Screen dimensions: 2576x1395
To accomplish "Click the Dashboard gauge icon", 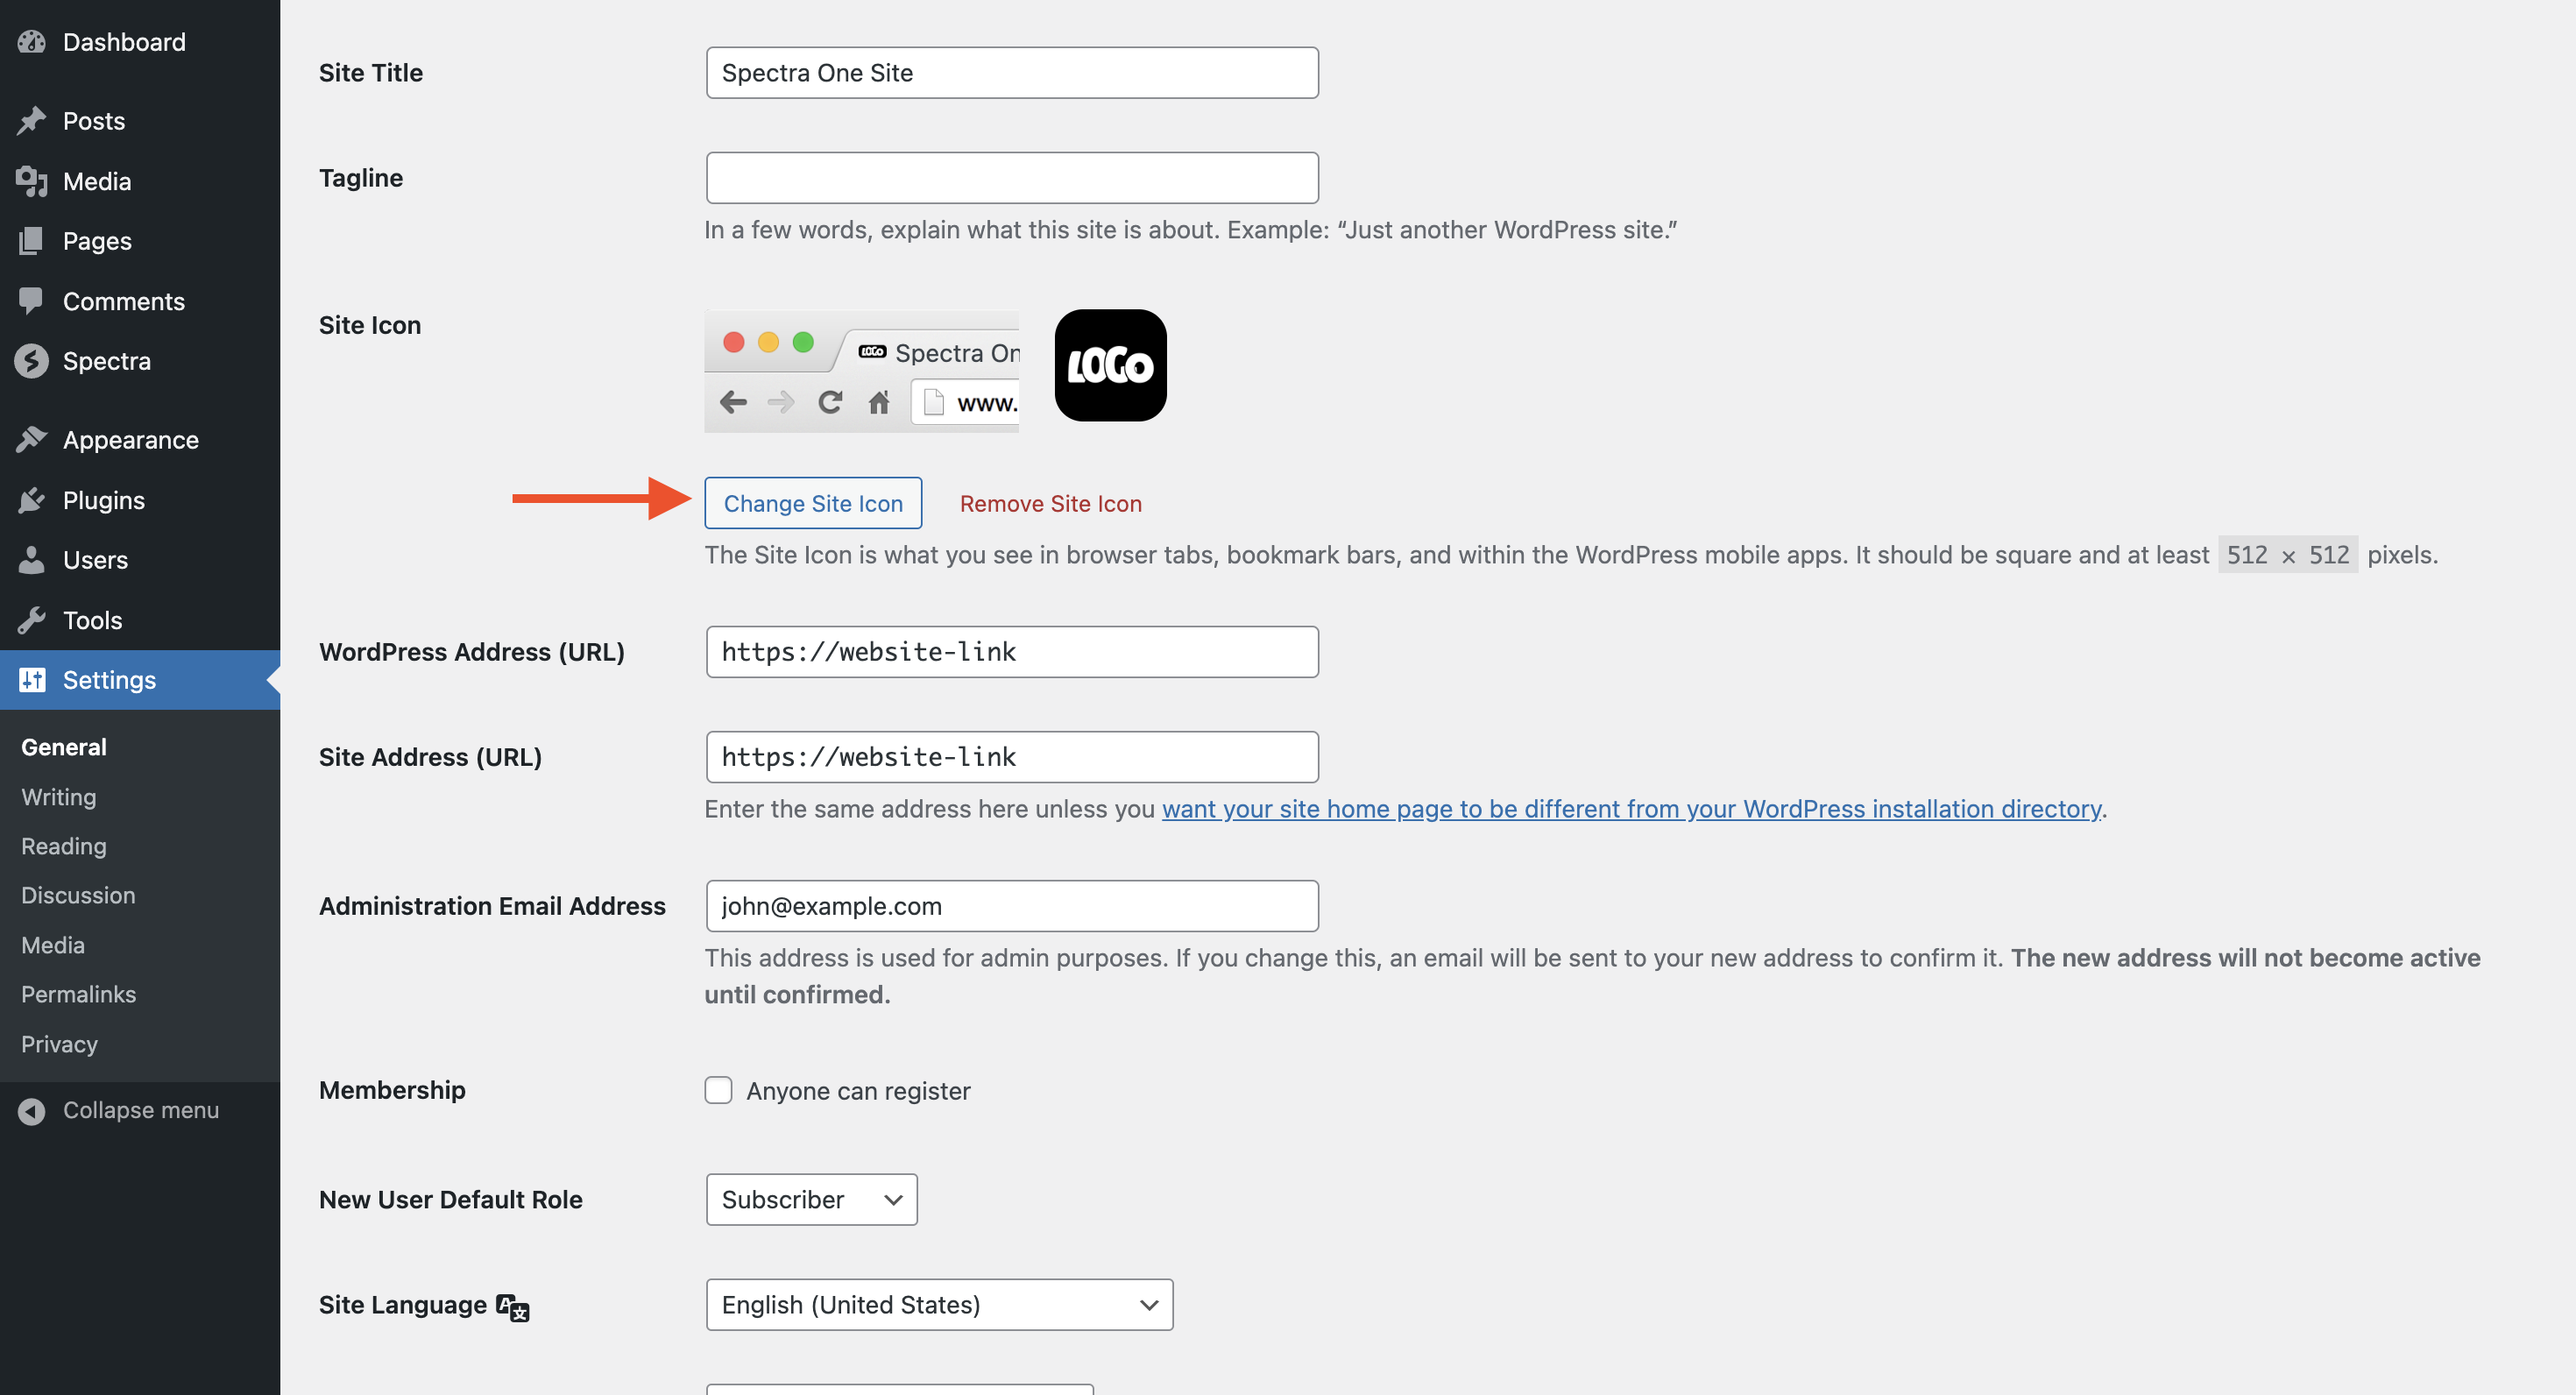I will click(x=32, y=42).
